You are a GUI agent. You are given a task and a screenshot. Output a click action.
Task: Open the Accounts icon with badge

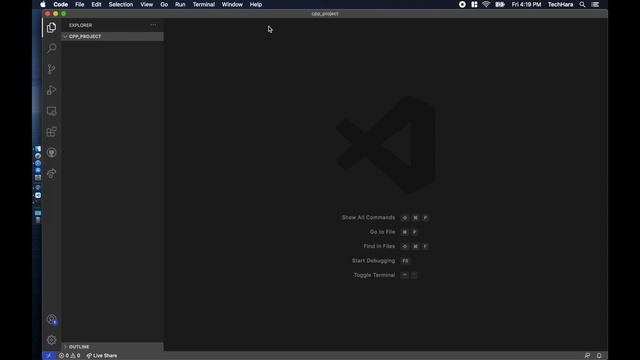pyautogui.click(x=51, y=320)
